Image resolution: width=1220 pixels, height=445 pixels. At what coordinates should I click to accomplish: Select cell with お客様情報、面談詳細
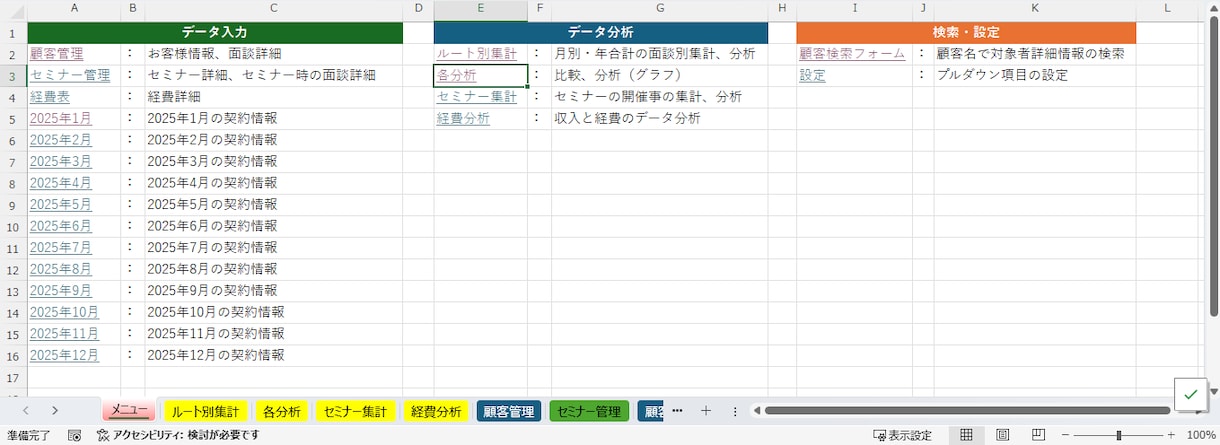pyautogui.click(x=274, y=53)
